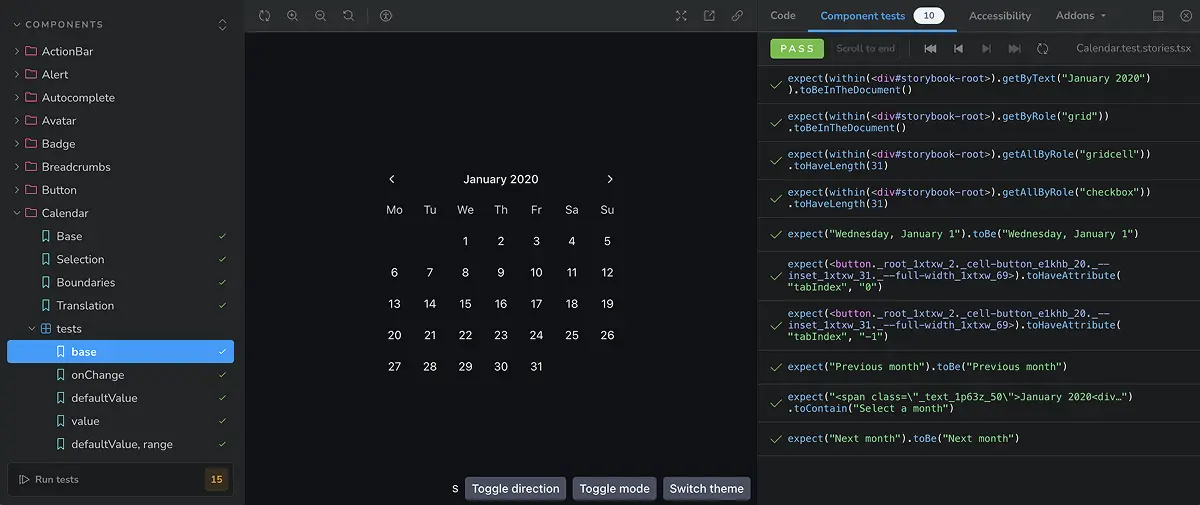
Task: Click the ActionBar folder icon
Action: pos(31,51)
